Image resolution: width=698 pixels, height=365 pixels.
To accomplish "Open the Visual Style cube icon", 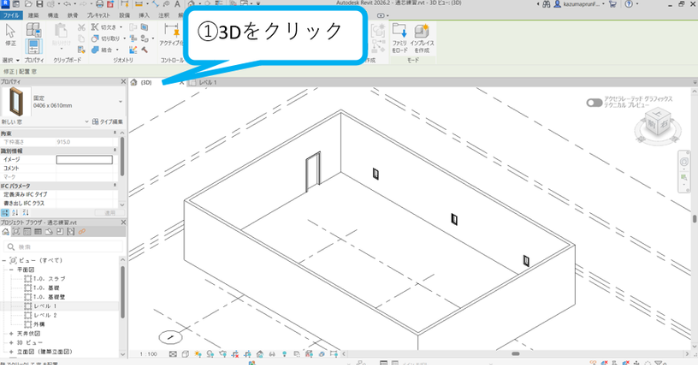I will click(x=185, y=354).
